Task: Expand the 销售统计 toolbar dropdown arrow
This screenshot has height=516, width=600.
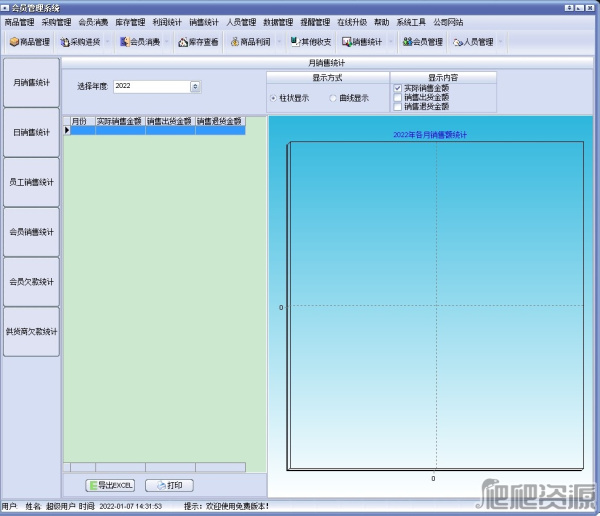Action: click(x=391, y=42)
